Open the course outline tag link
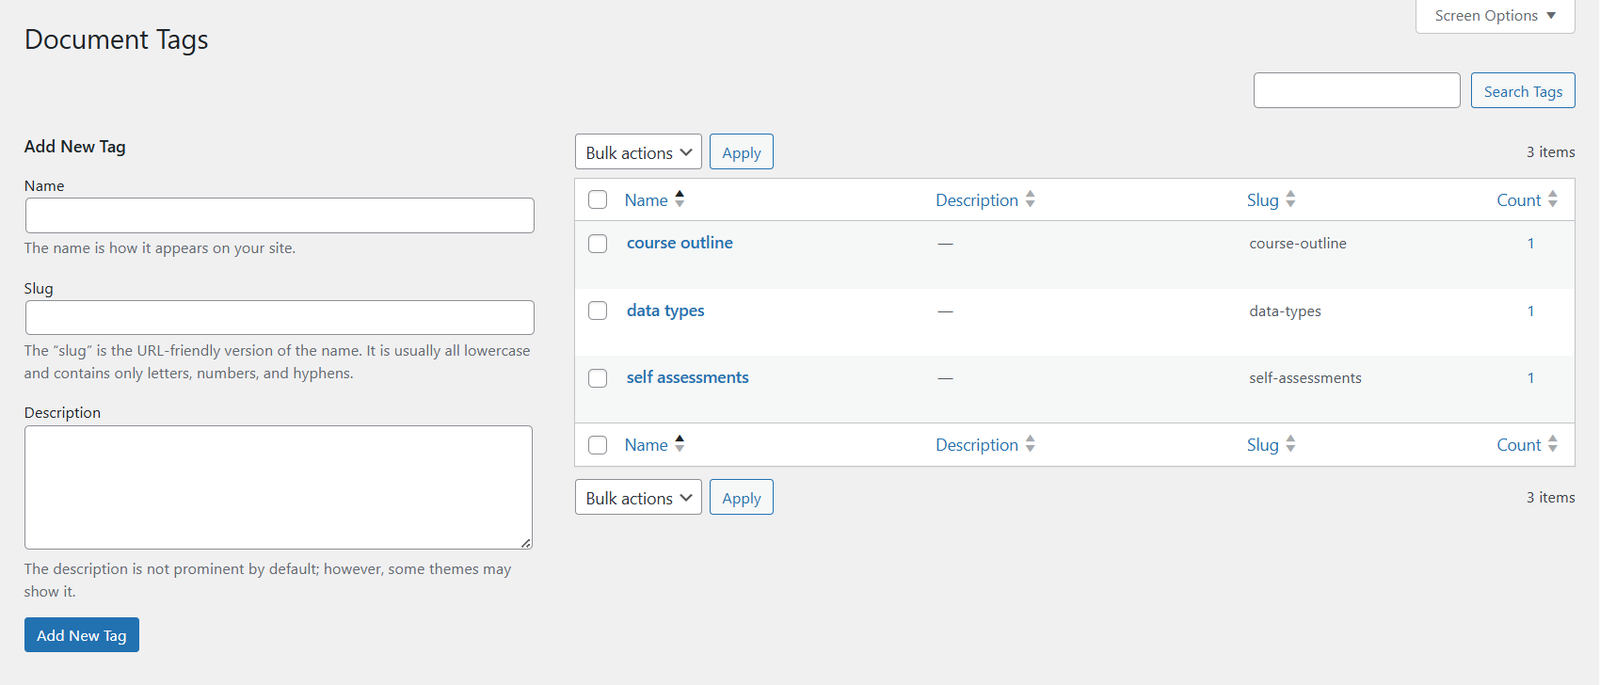The width and height of the screenshot is (1600, 685). pos(680,243)
